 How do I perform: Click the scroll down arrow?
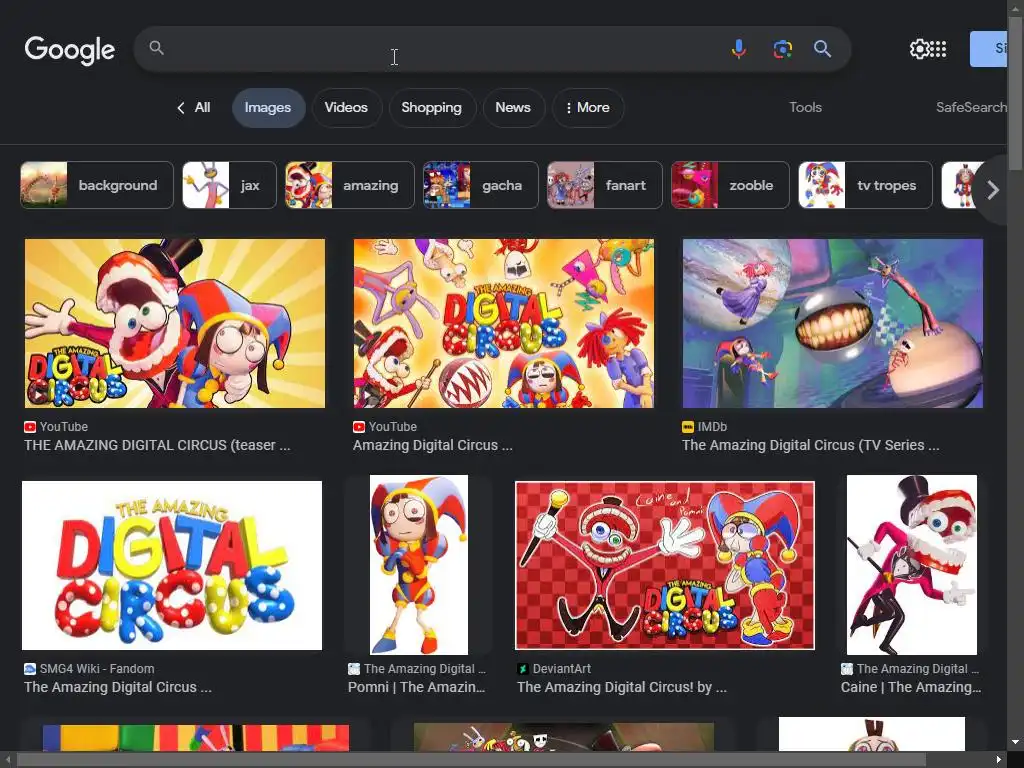pyautogui.click(x=1016, y=743)
